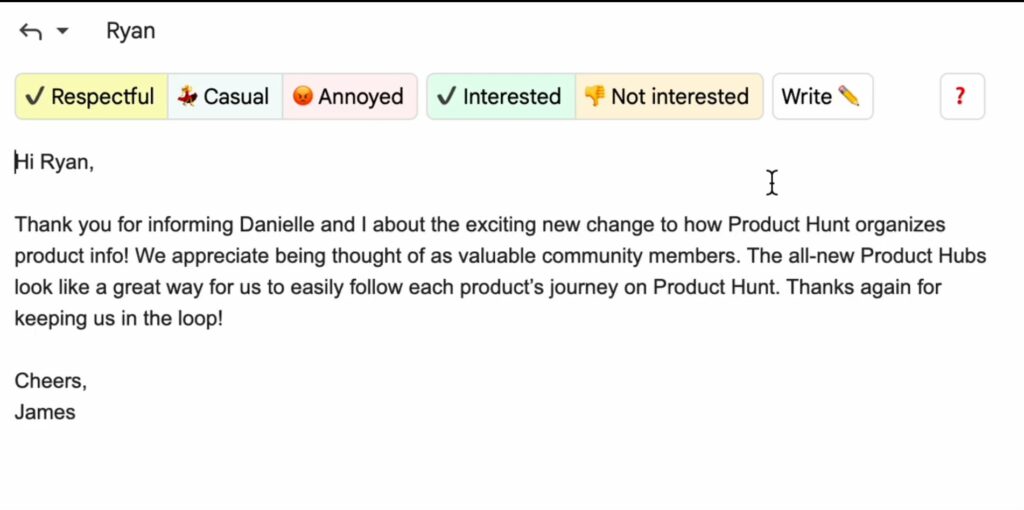The height and width of the screenshot is (510, 1024).
Task: Click the dancer emoji on Casual
Action: click(187, 97)
